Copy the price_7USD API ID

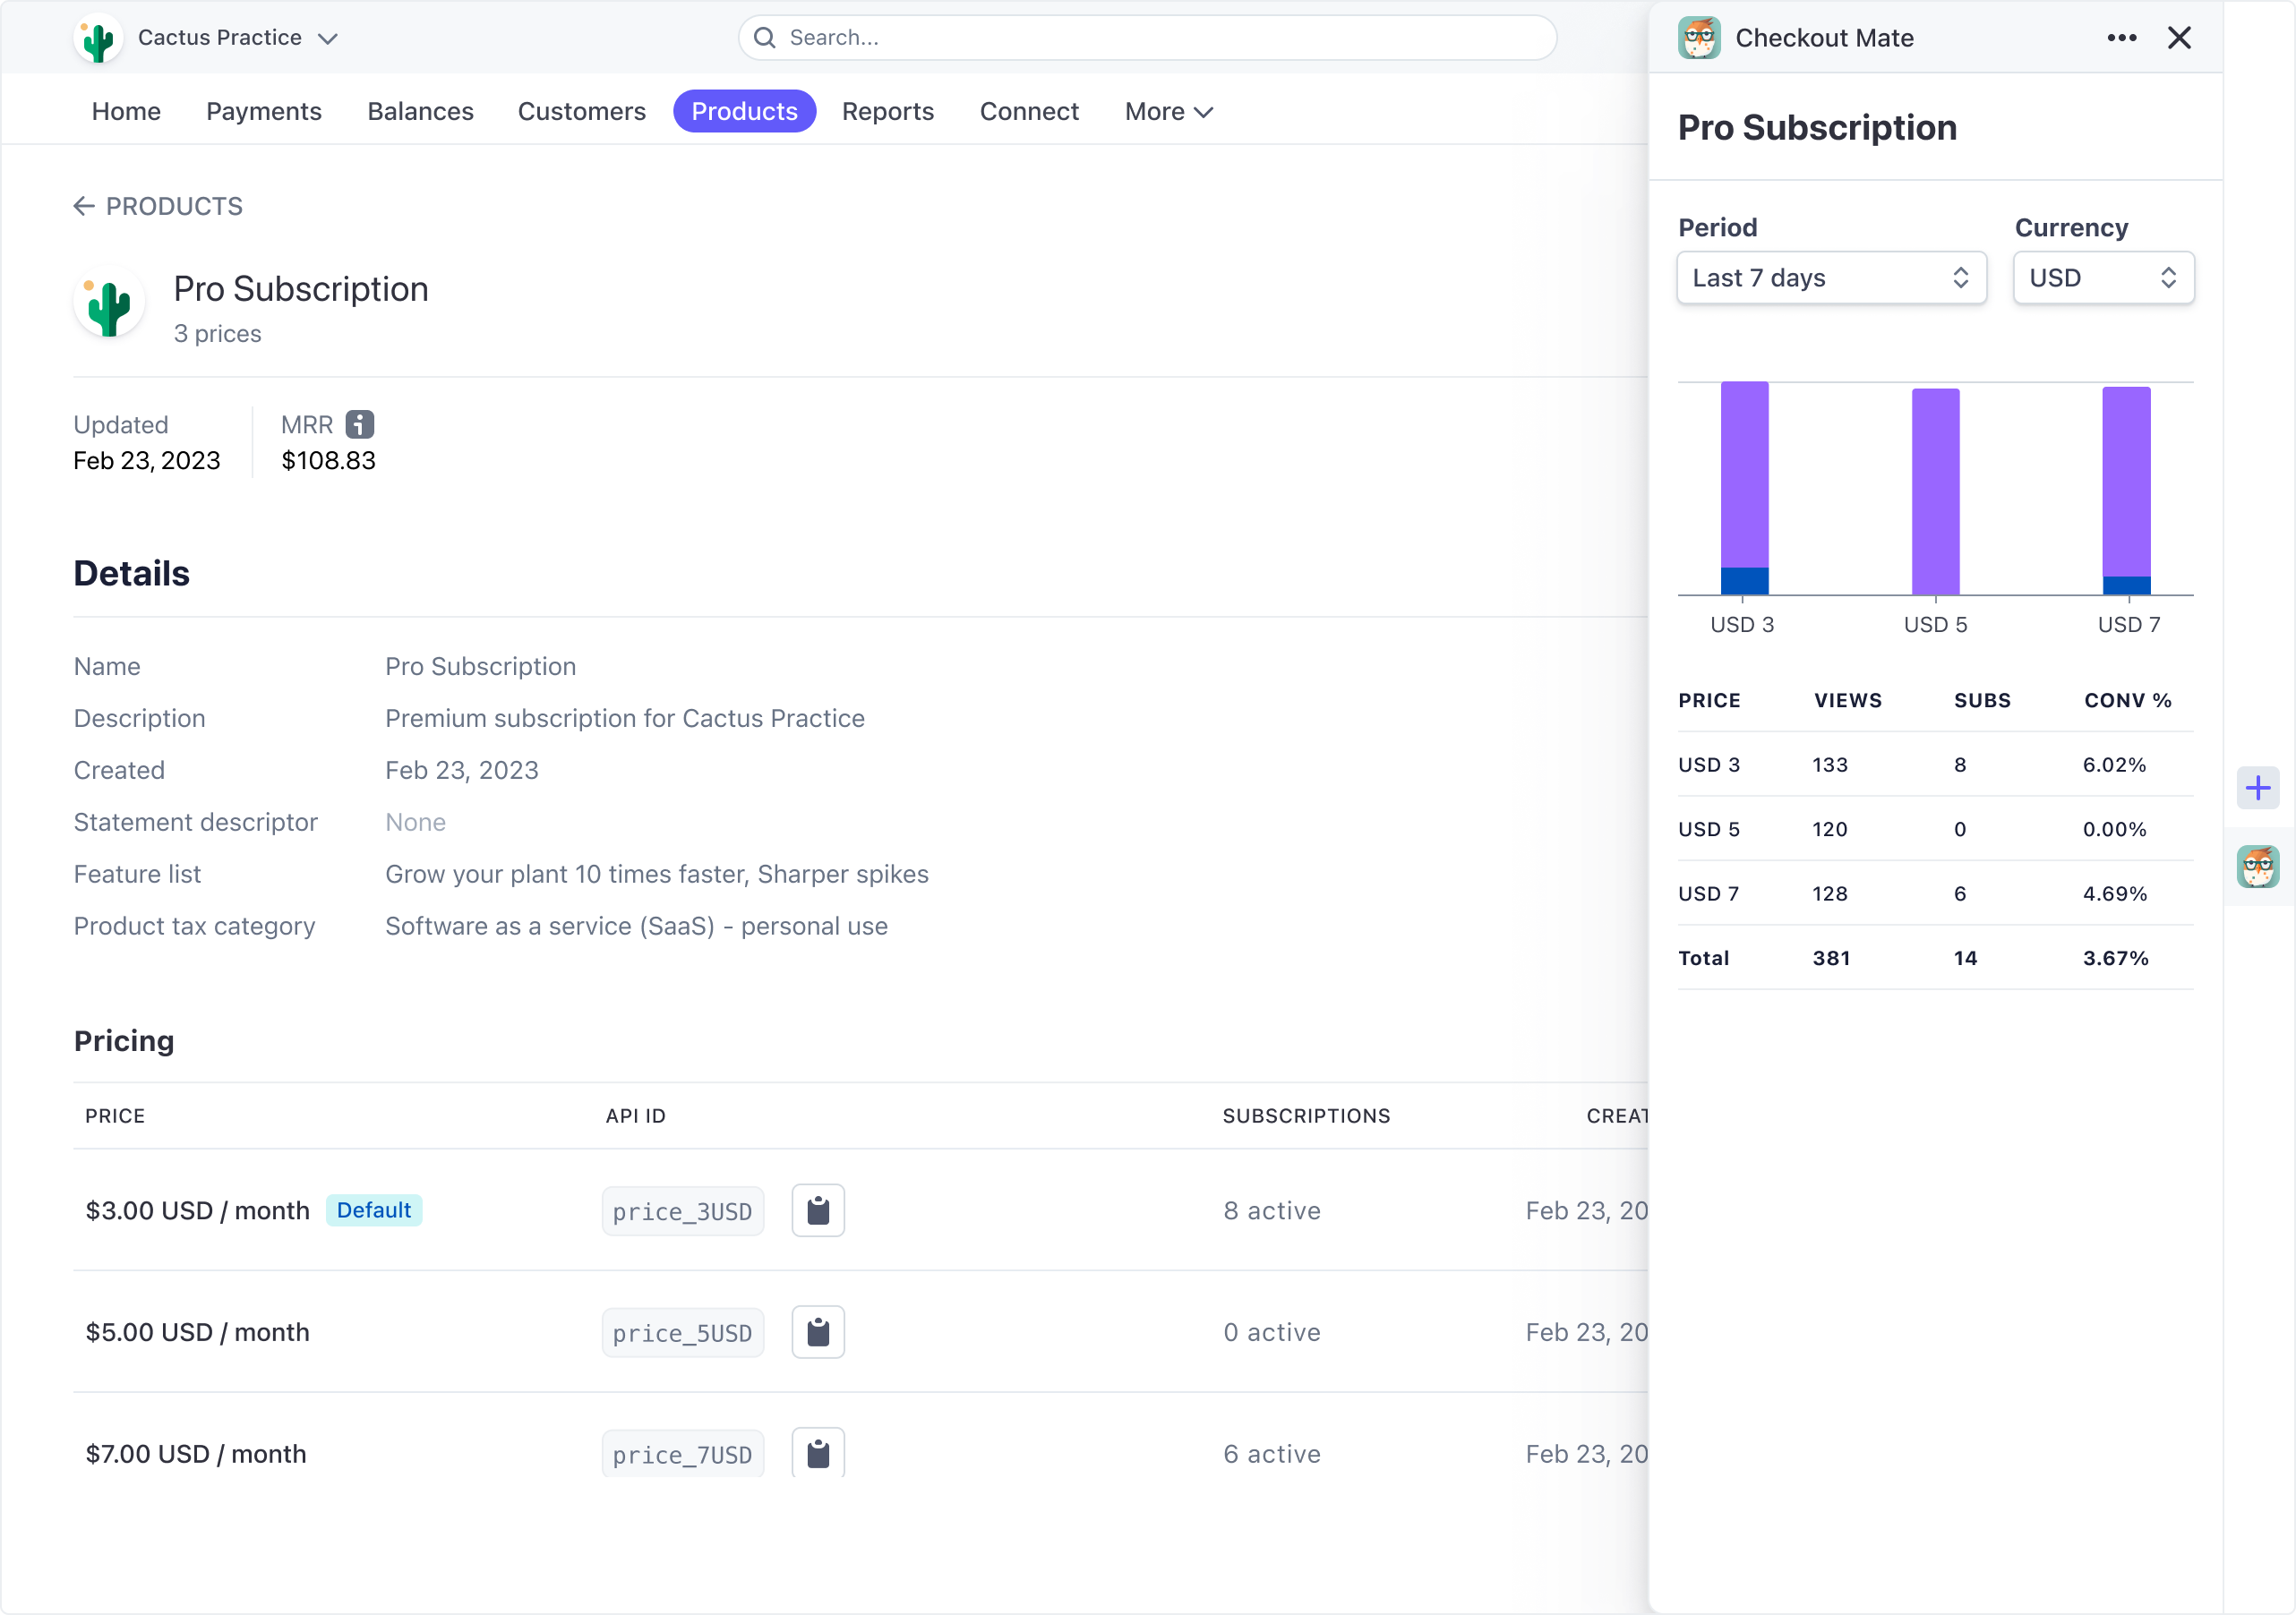click(818, 1452)
